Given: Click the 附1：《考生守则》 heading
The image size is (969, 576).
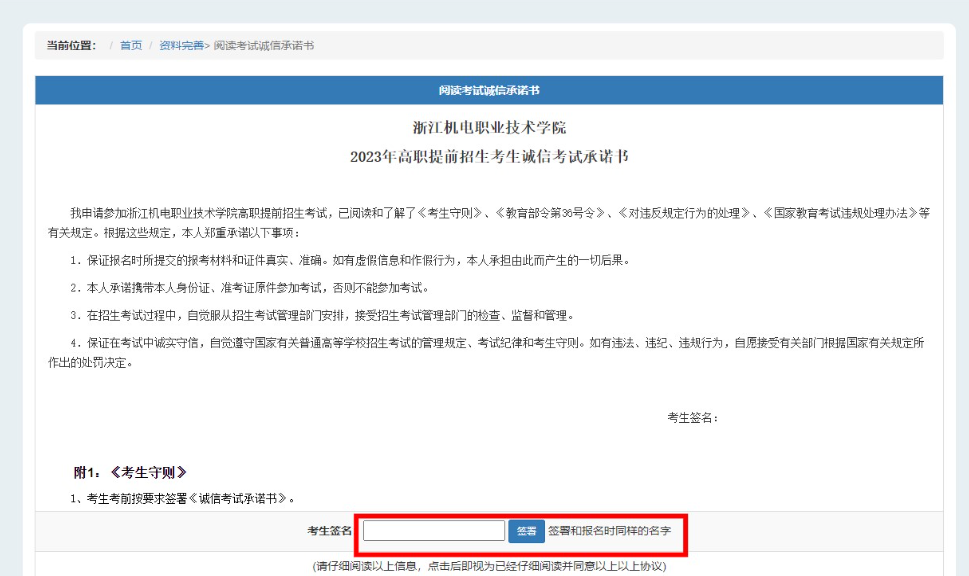Looking at the screenshot, I should click(x=130, y=473).
